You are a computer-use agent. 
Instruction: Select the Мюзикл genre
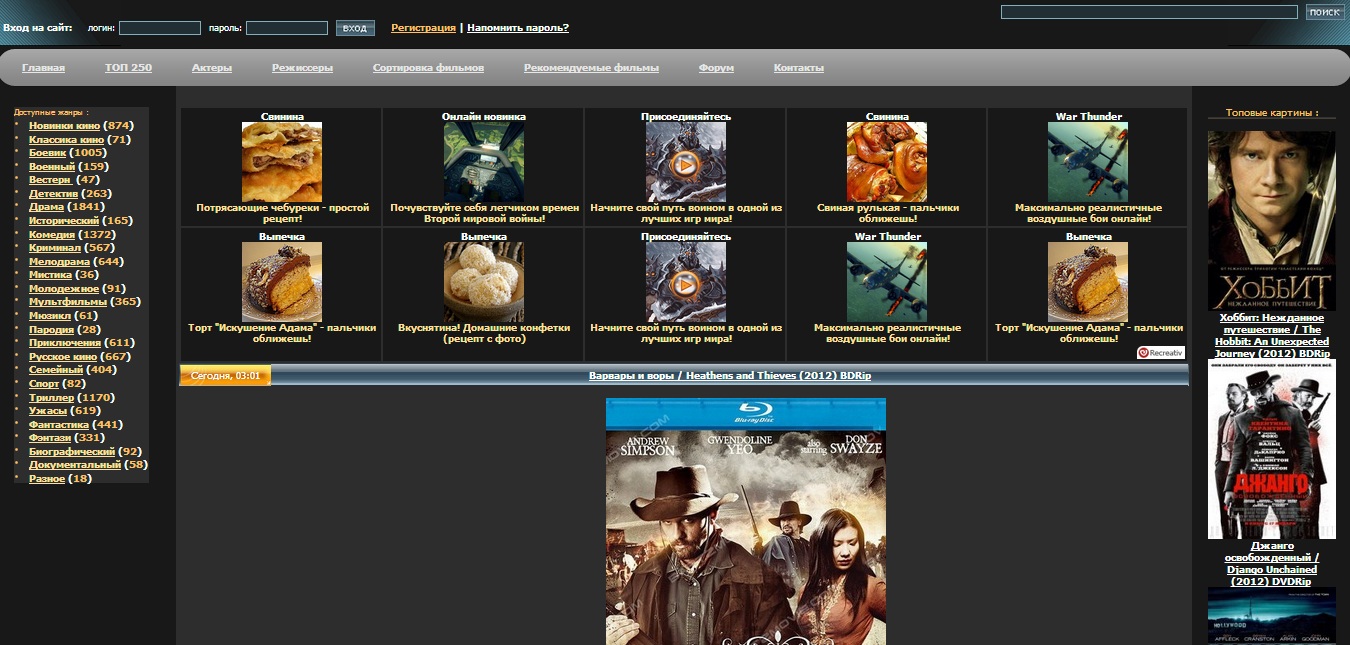(x=49, y=315)
